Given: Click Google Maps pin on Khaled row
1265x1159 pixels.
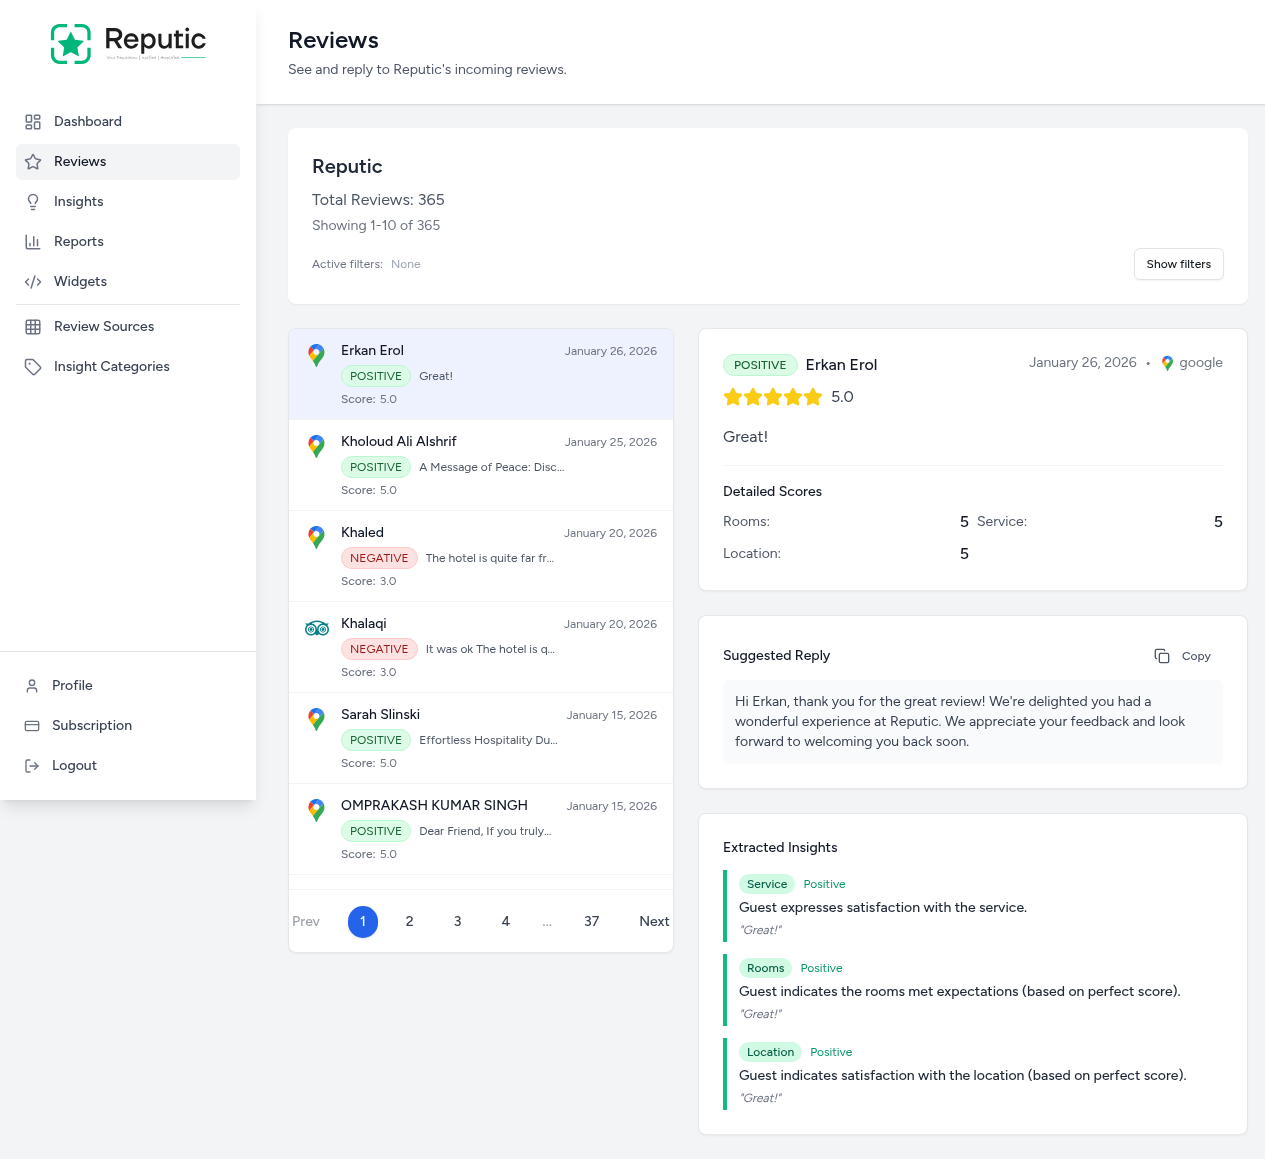Looking at the screenshot, I should [316, 537].
